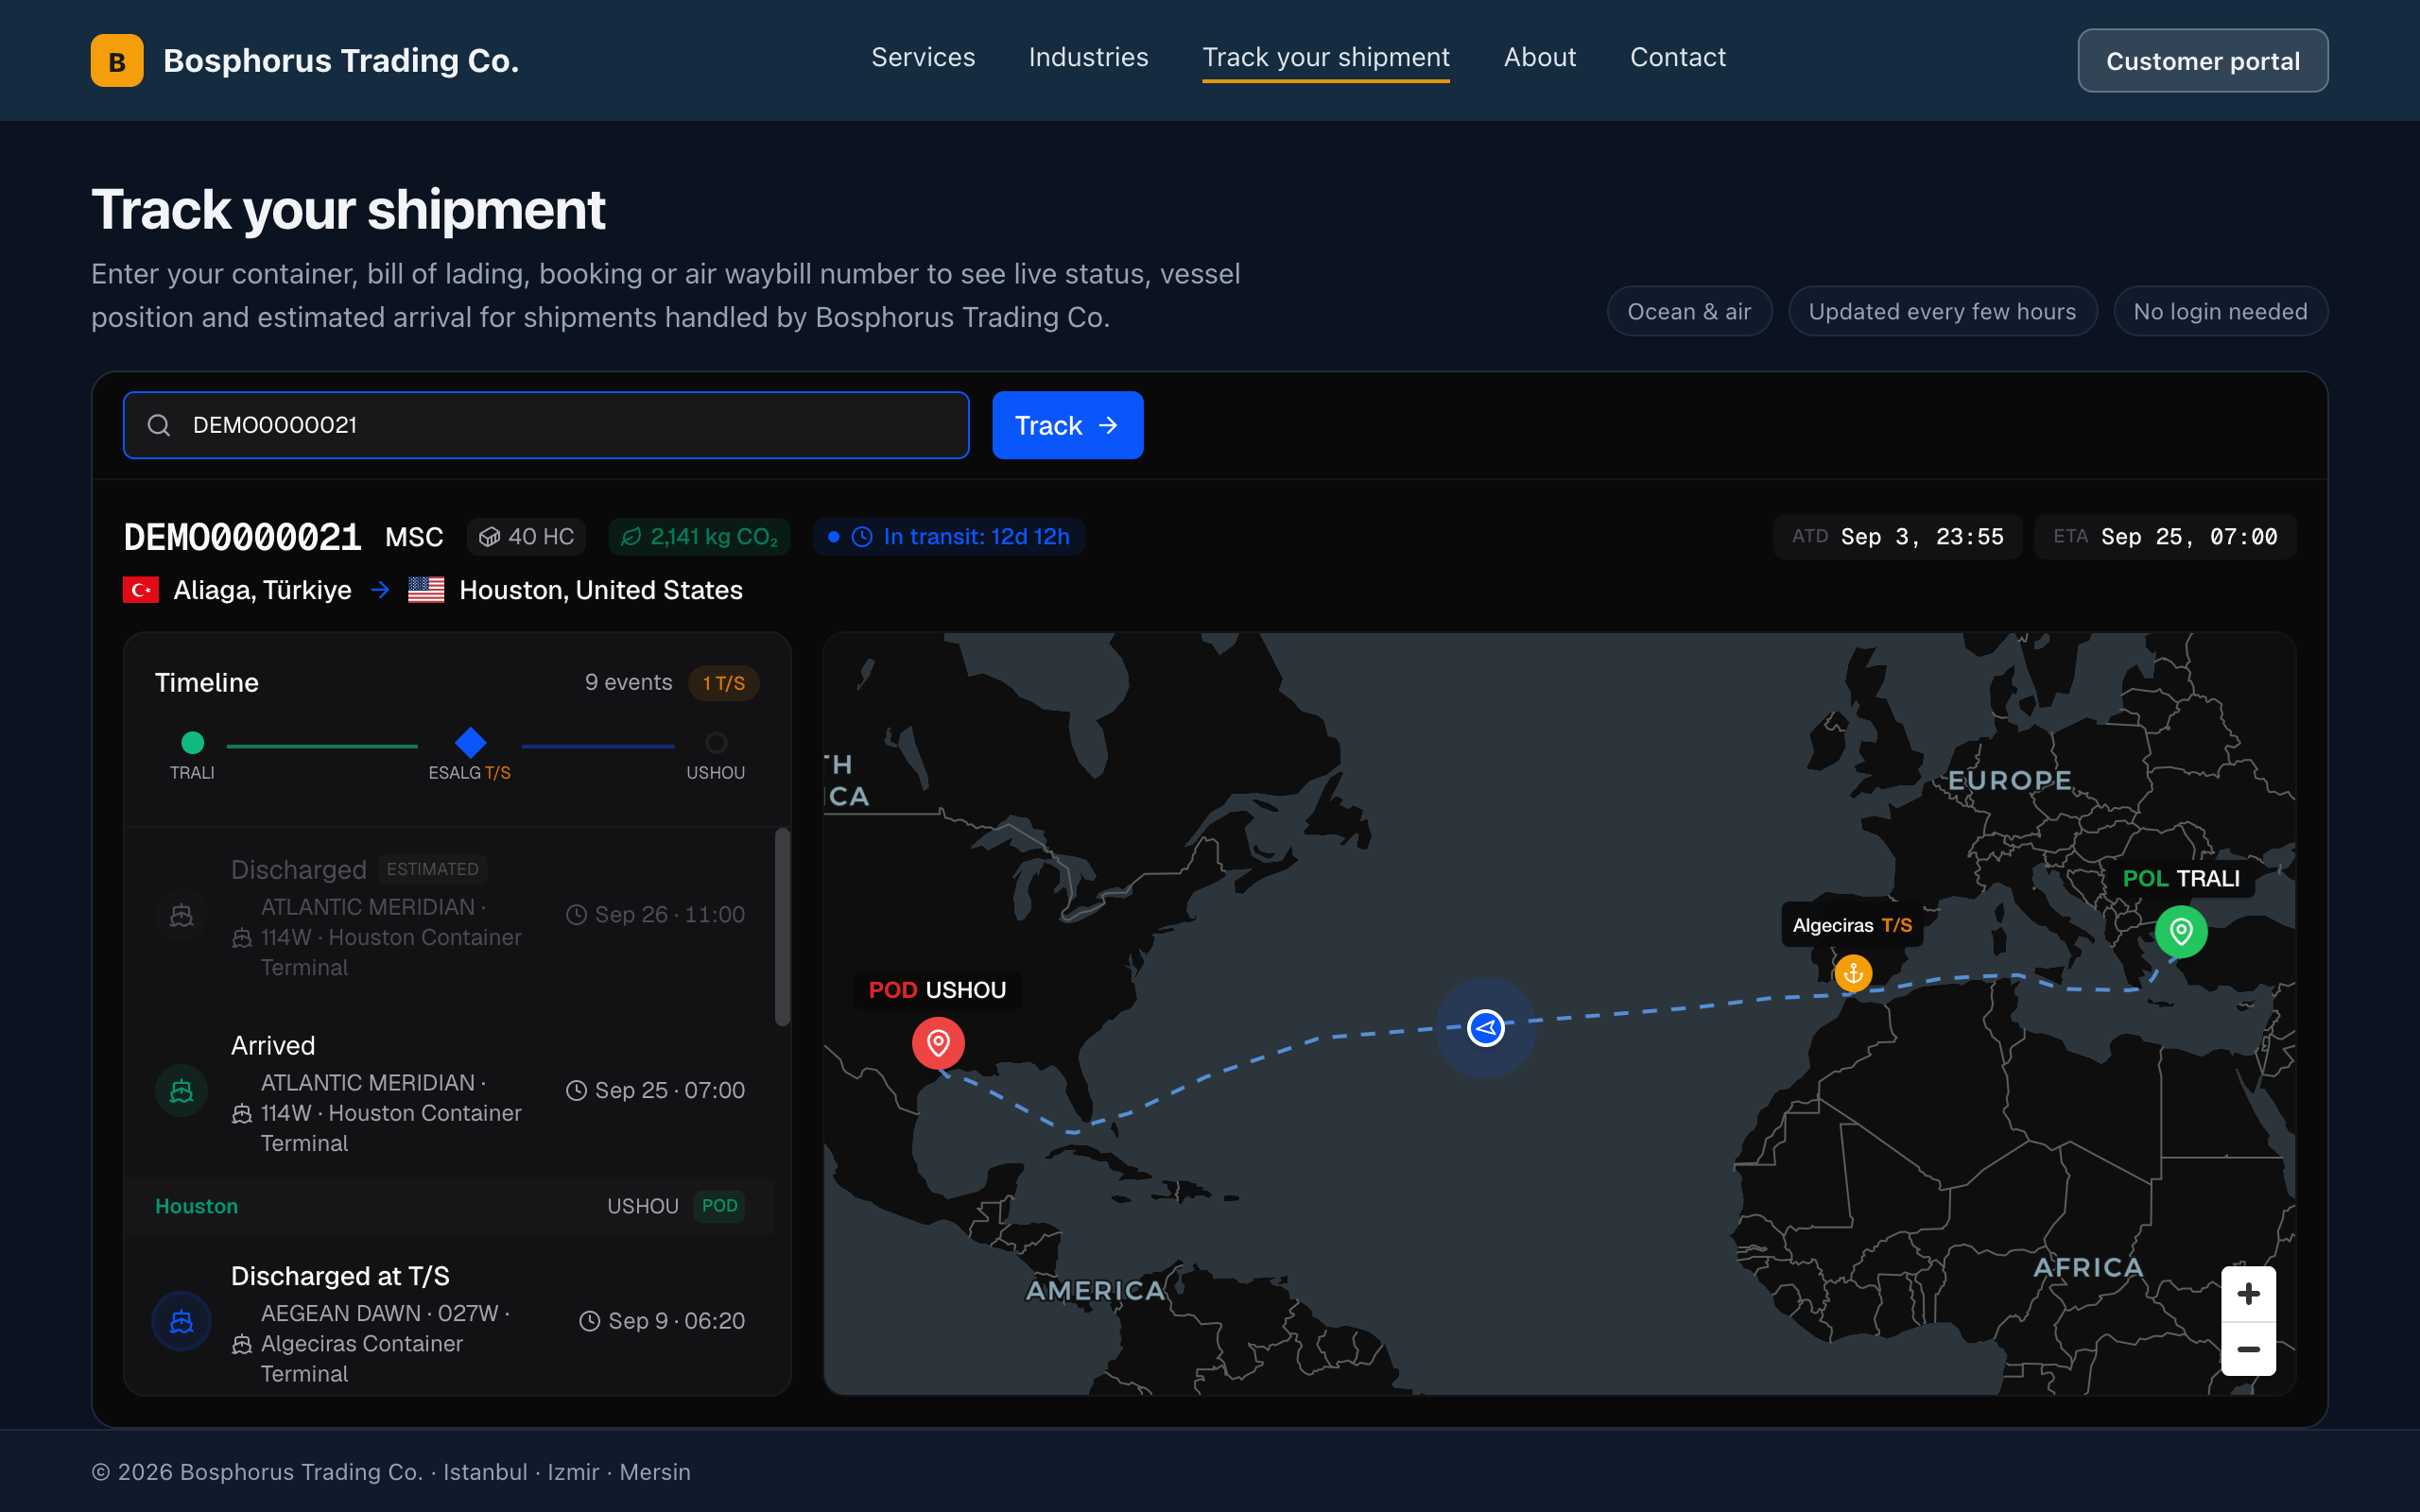This screenshot has height=1512, width=2420.
Task: Click the Houston, United States destination text
Action: pos(601,590)
